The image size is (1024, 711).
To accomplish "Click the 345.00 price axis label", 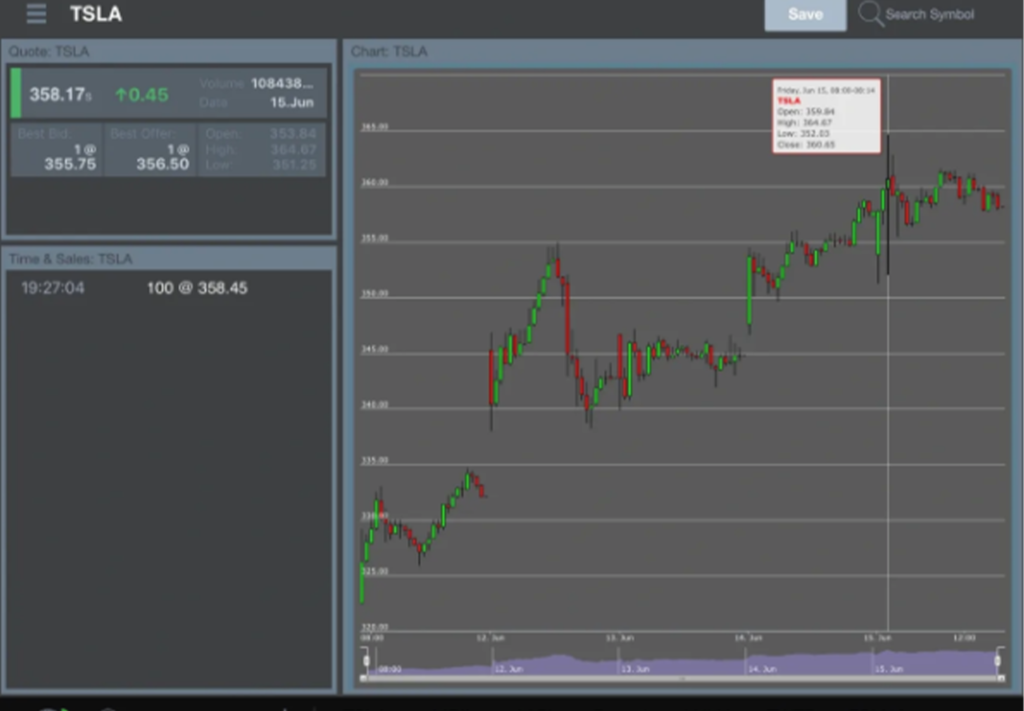I will pyautogui.click(x=374, y=349).
